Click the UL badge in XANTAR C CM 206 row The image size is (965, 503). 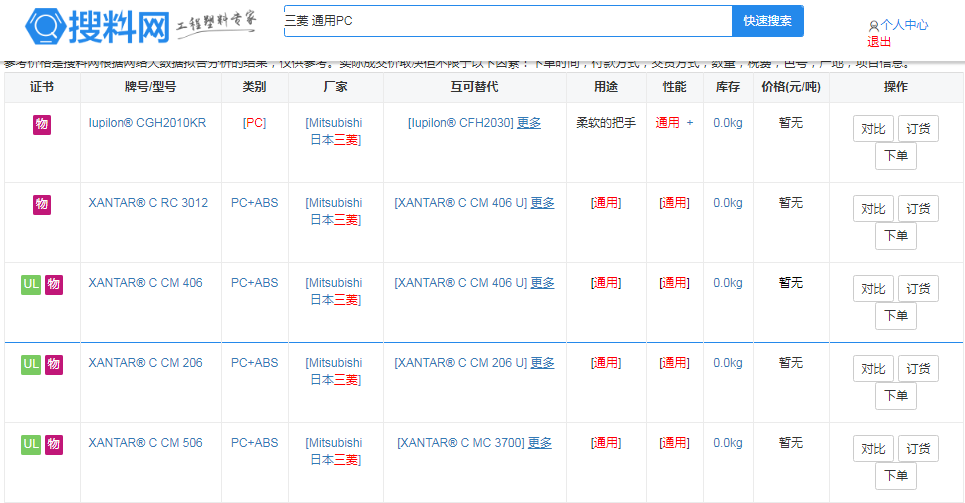click(x=31, y=364)
